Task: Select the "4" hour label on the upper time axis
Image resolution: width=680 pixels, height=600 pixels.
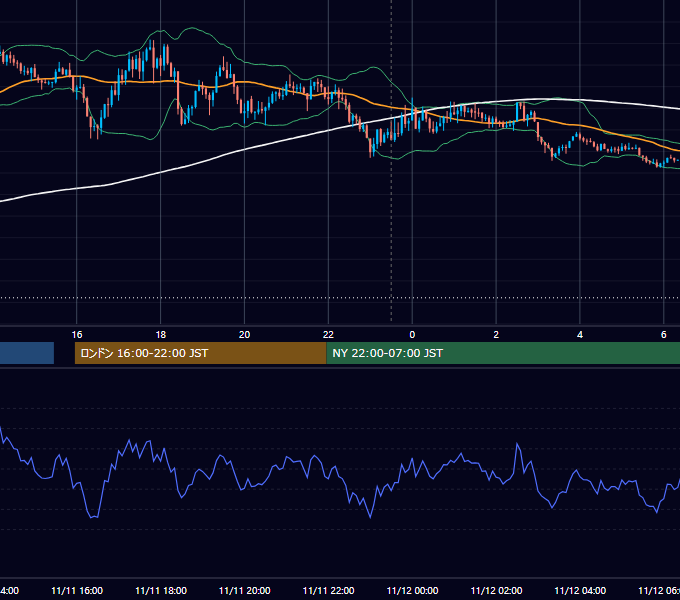Action: click(x=580, y=335)
